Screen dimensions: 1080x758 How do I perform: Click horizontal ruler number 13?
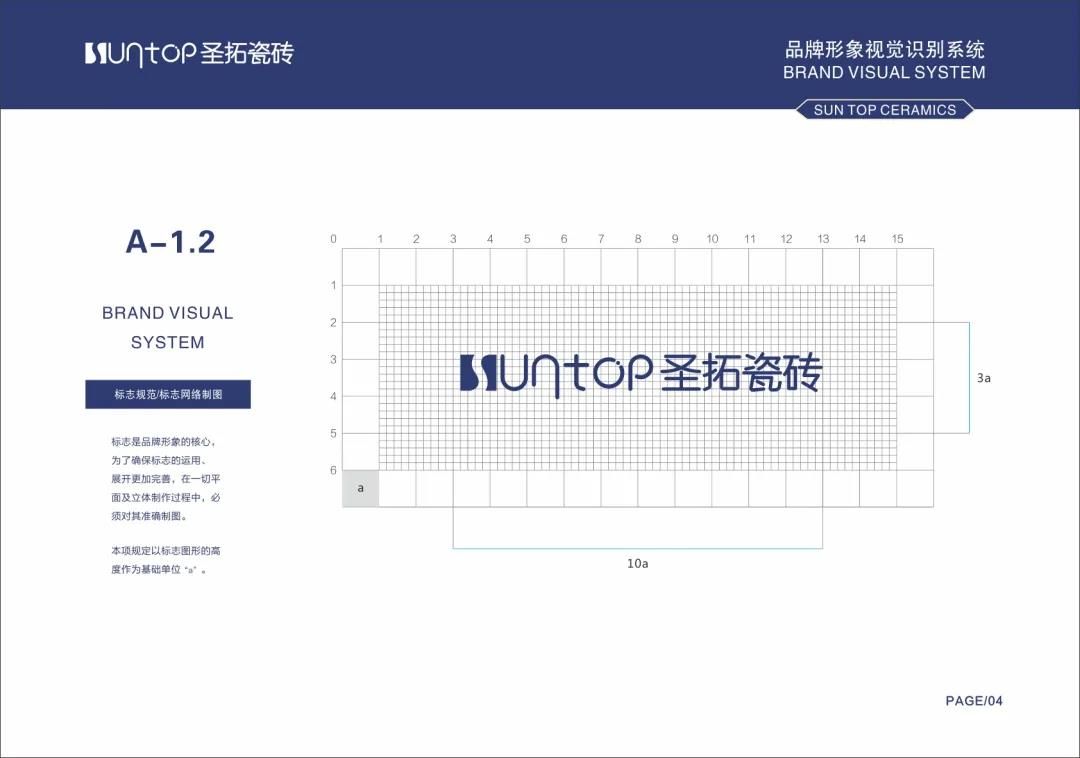coord(823,239)
